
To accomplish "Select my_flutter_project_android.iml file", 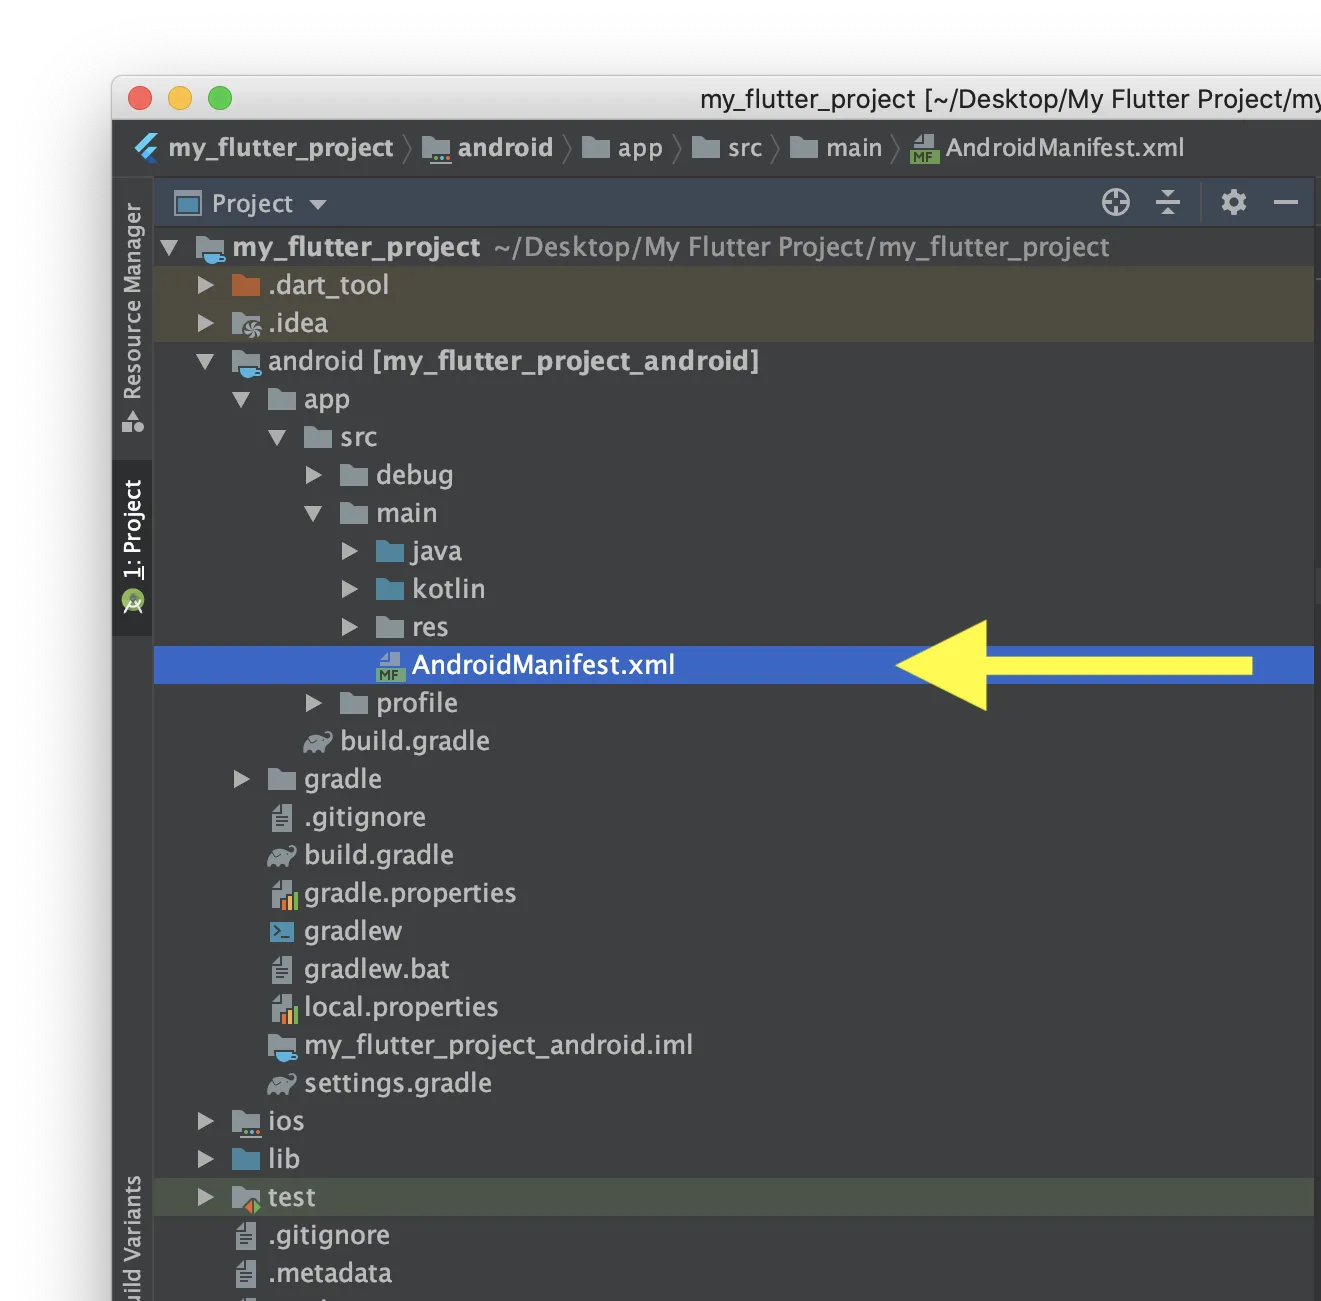I will 734,1045.
